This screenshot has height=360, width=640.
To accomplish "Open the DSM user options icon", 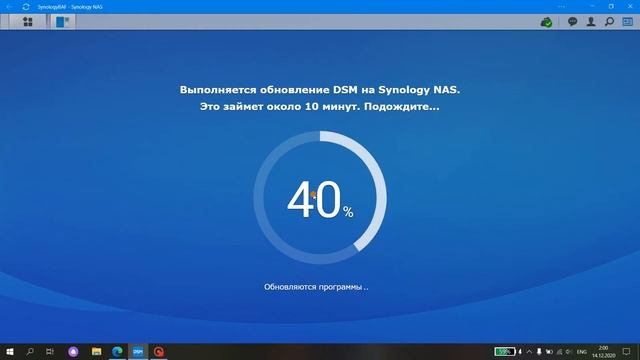I will [x=591, y=22].
